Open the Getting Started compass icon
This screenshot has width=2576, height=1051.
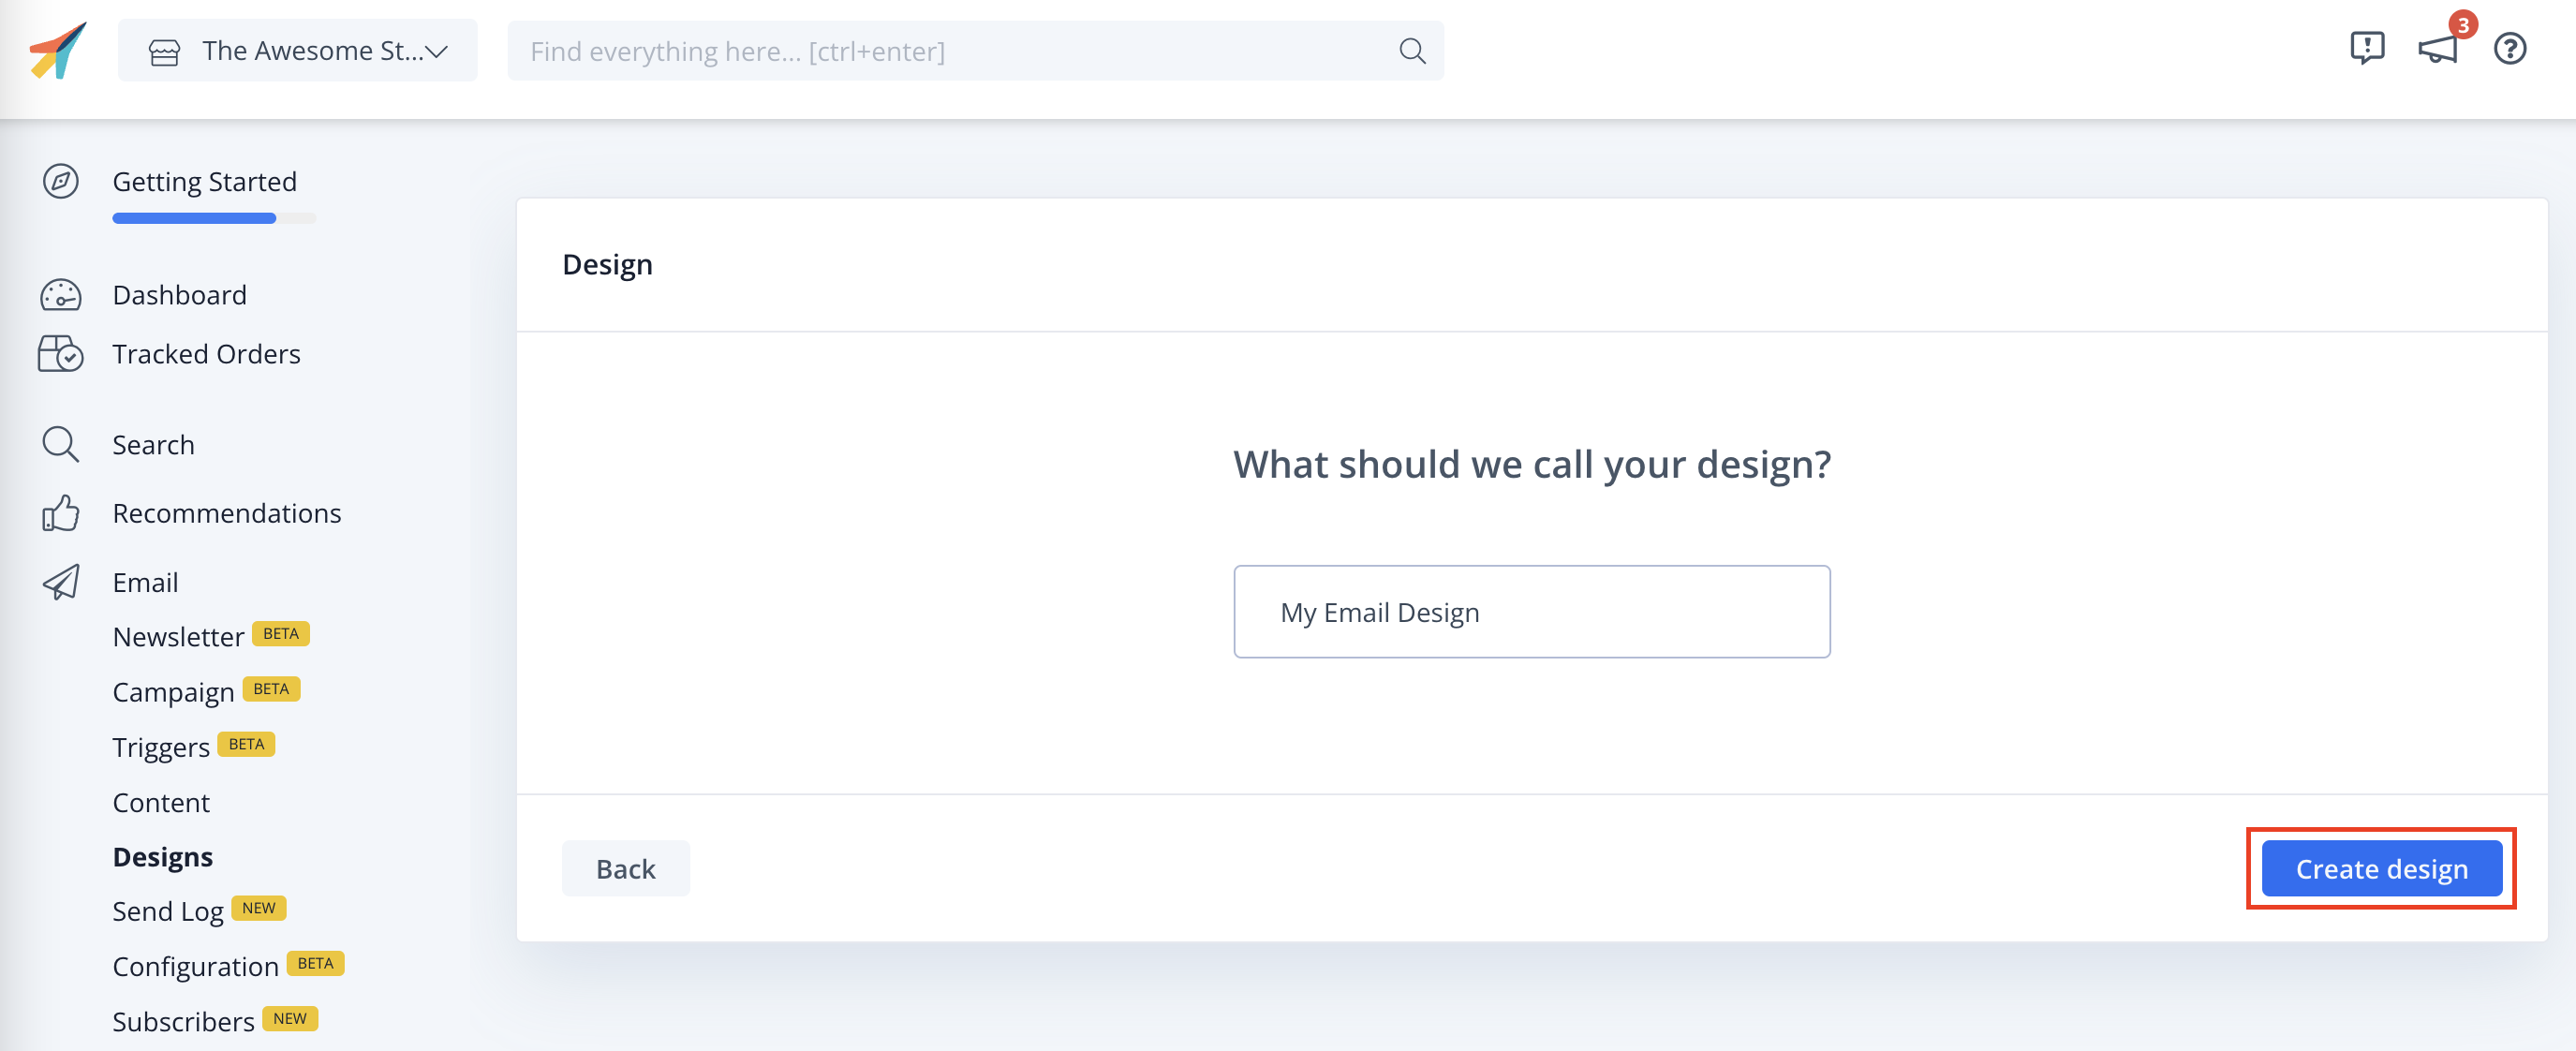(x=60, y=181)
